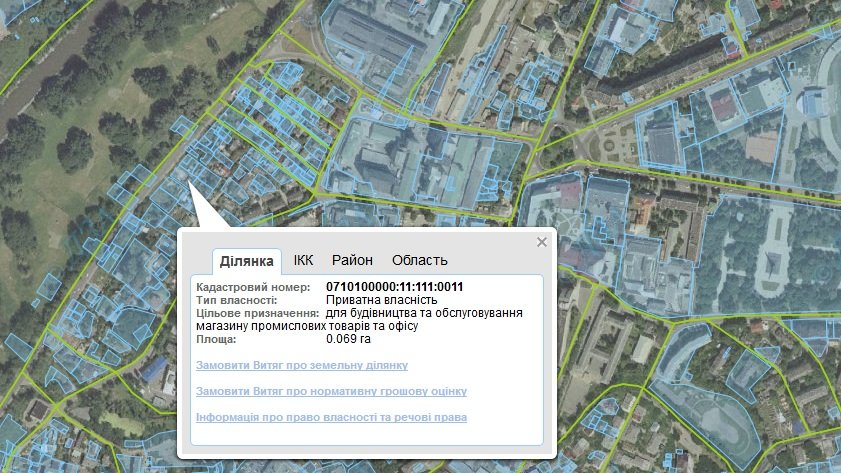Click the Площа label

pos(217,339)
